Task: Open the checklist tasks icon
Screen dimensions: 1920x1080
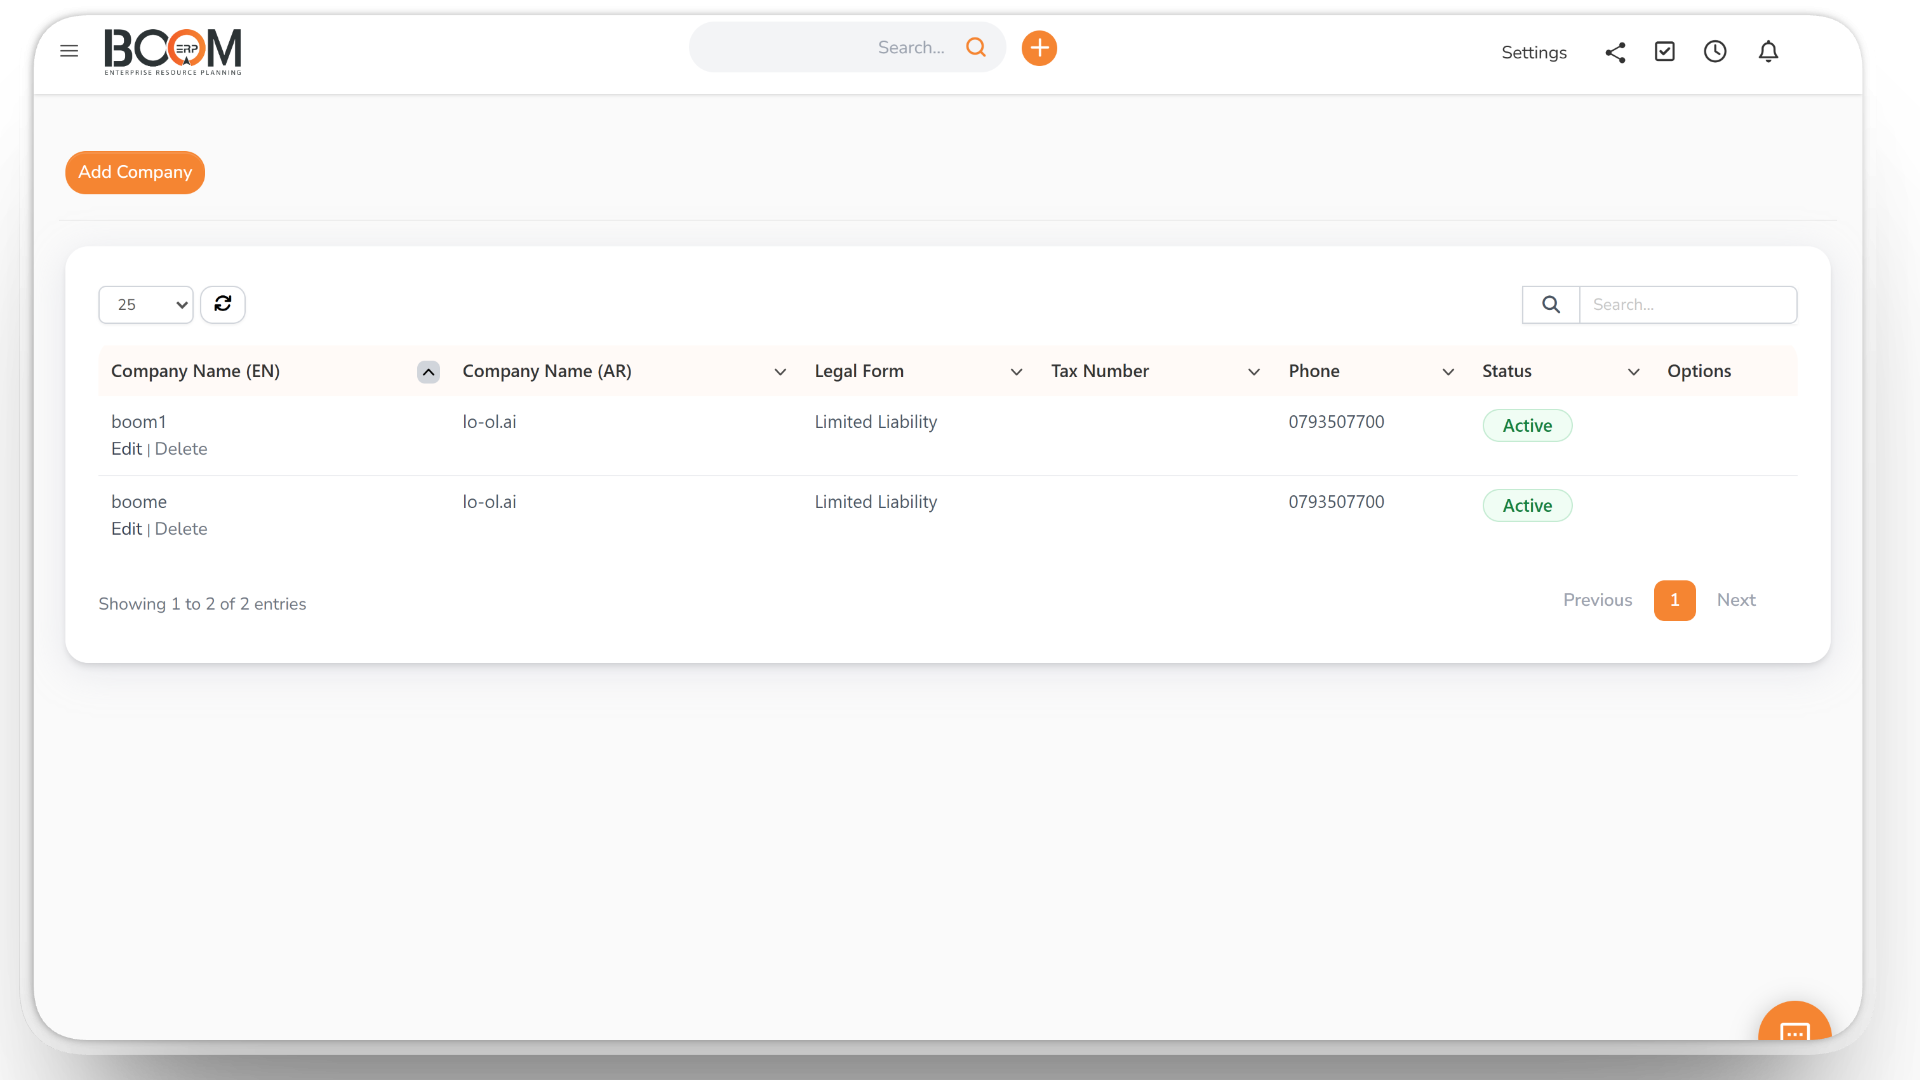Action: click(x=1665, y=51)
